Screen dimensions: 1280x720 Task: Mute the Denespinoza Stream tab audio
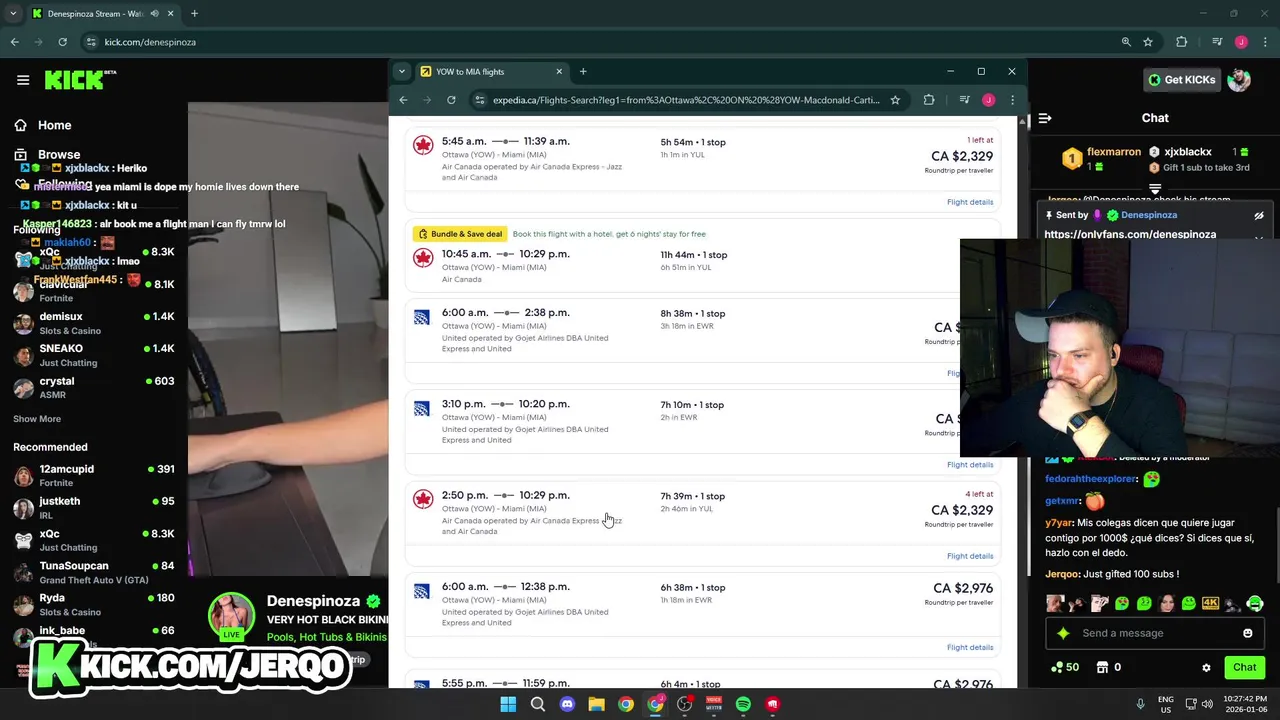[155, 14]
